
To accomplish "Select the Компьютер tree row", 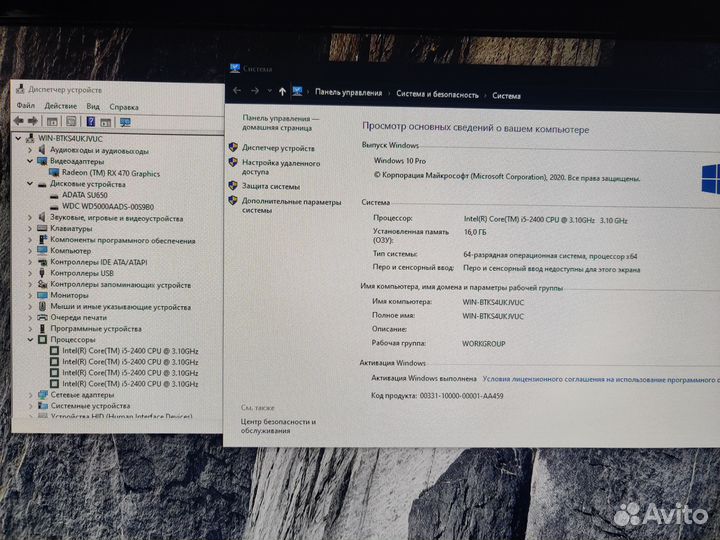I will 70,251.
